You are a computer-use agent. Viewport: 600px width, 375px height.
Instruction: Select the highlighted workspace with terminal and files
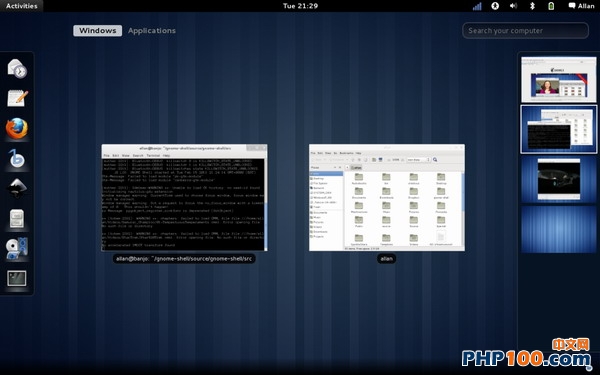559,129
